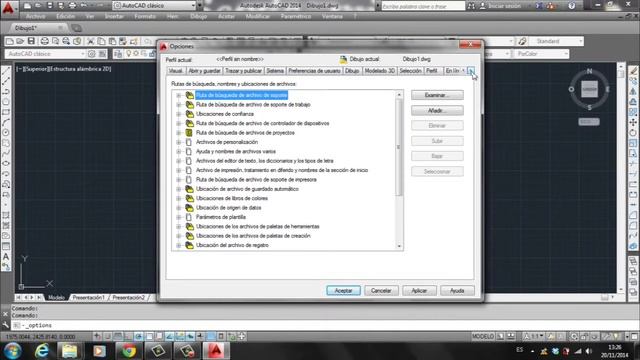640x360 pixels.
Task: Toggle Infer Constraints in the status bar
Action: [97, 336]
